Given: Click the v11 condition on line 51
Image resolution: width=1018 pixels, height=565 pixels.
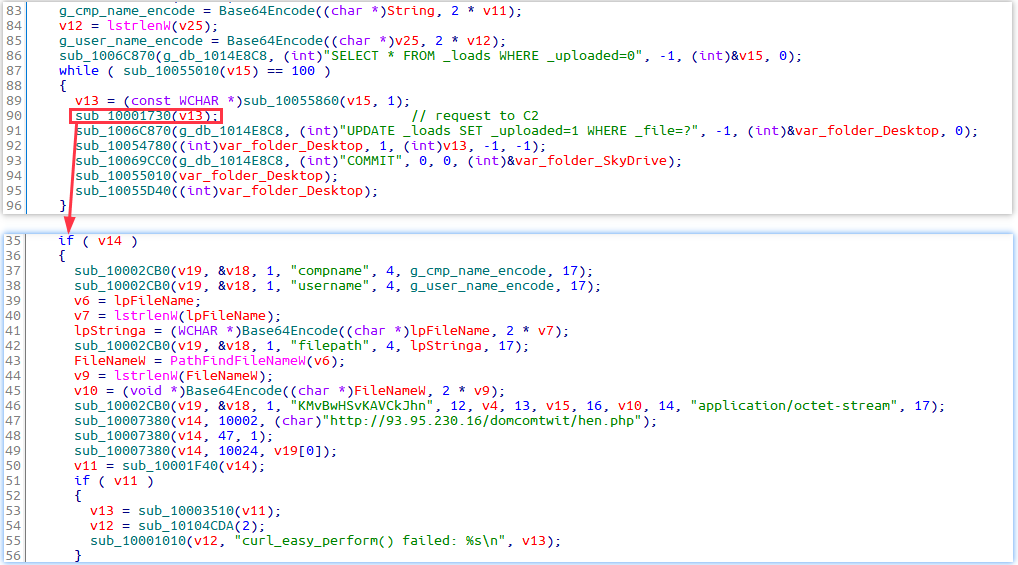Looking at the screenshot, I should click(x=126, y=481).
